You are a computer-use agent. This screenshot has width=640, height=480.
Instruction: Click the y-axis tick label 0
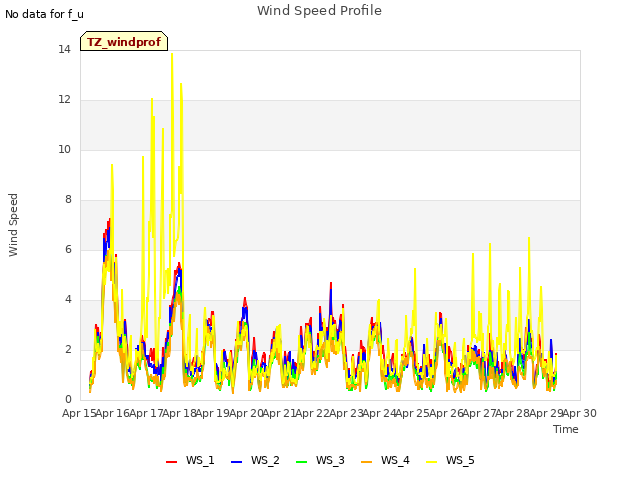tap(68, 399)
